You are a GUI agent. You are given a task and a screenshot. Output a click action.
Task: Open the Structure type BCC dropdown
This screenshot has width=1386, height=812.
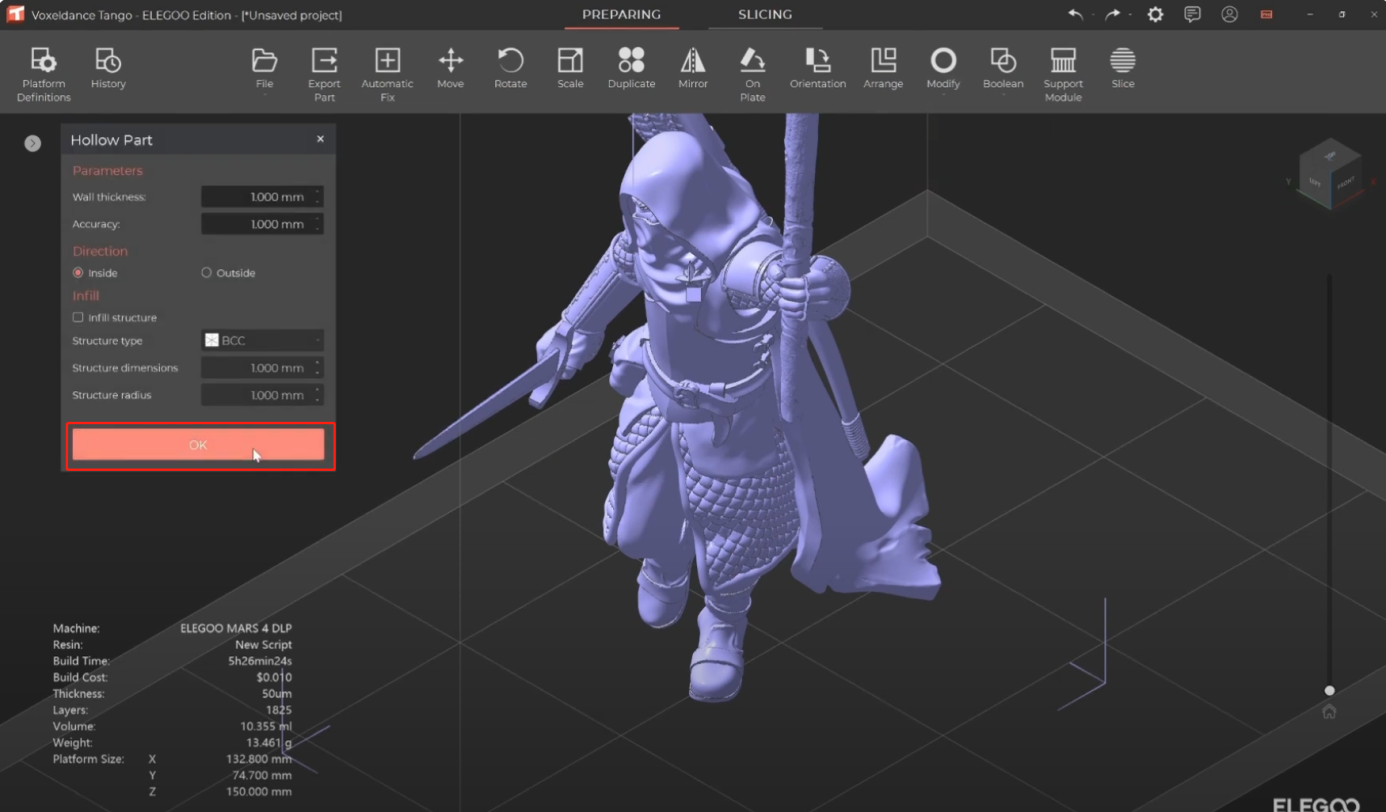pos(262,341)
